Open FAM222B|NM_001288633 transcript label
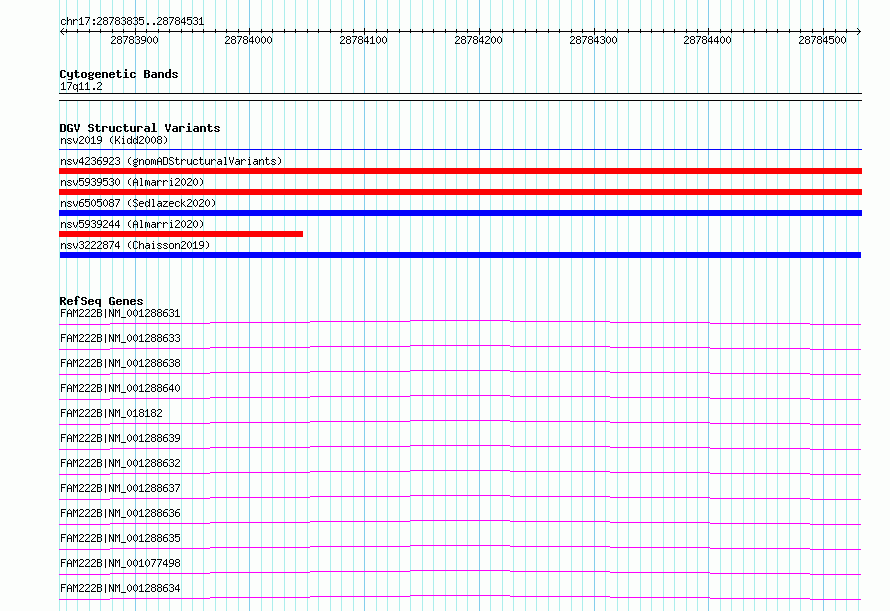Screen dimensions: 890x611 tap(120, 338)
